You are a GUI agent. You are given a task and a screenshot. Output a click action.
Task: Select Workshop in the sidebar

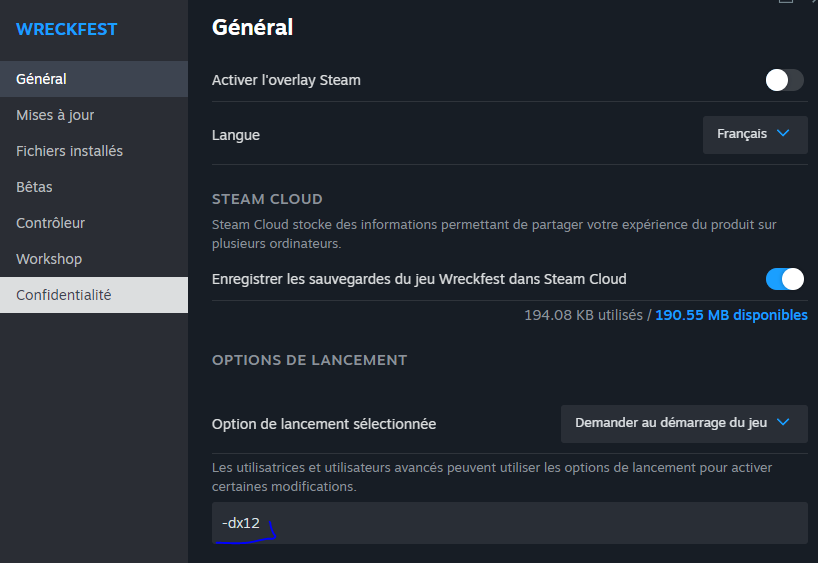click(49, 259)
